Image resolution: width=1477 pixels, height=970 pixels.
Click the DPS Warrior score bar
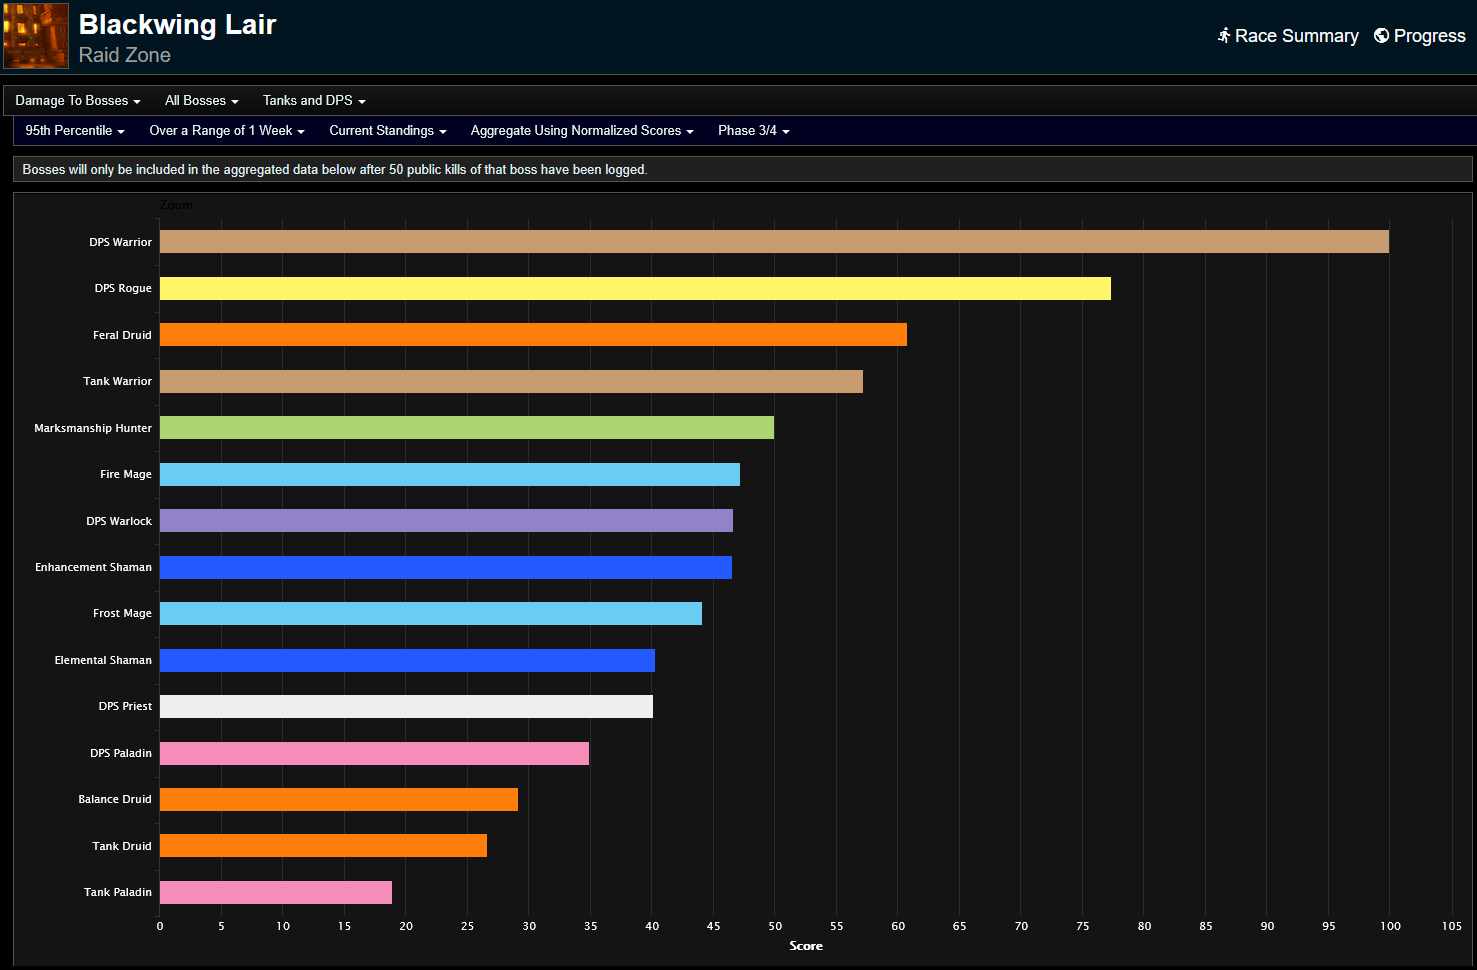[x=773, y=242]
